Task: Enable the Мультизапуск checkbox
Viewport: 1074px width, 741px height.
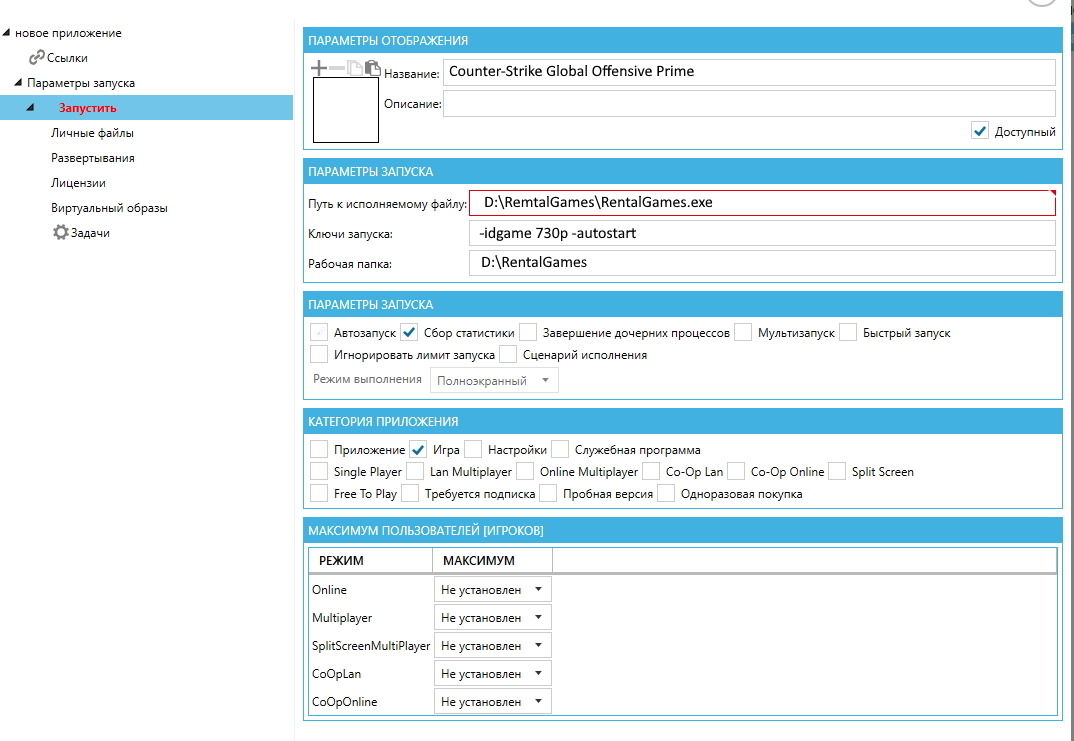Action: 743,333
